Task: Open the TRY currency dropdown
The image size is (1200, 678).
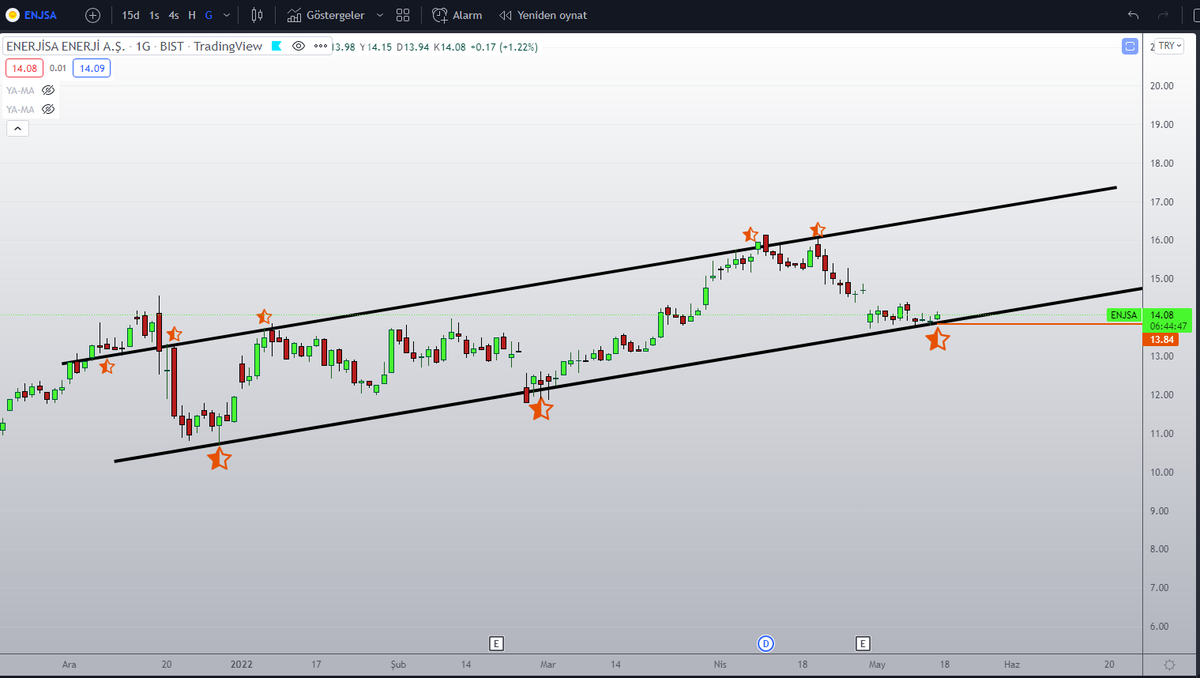Action: tap(1169, 46)
